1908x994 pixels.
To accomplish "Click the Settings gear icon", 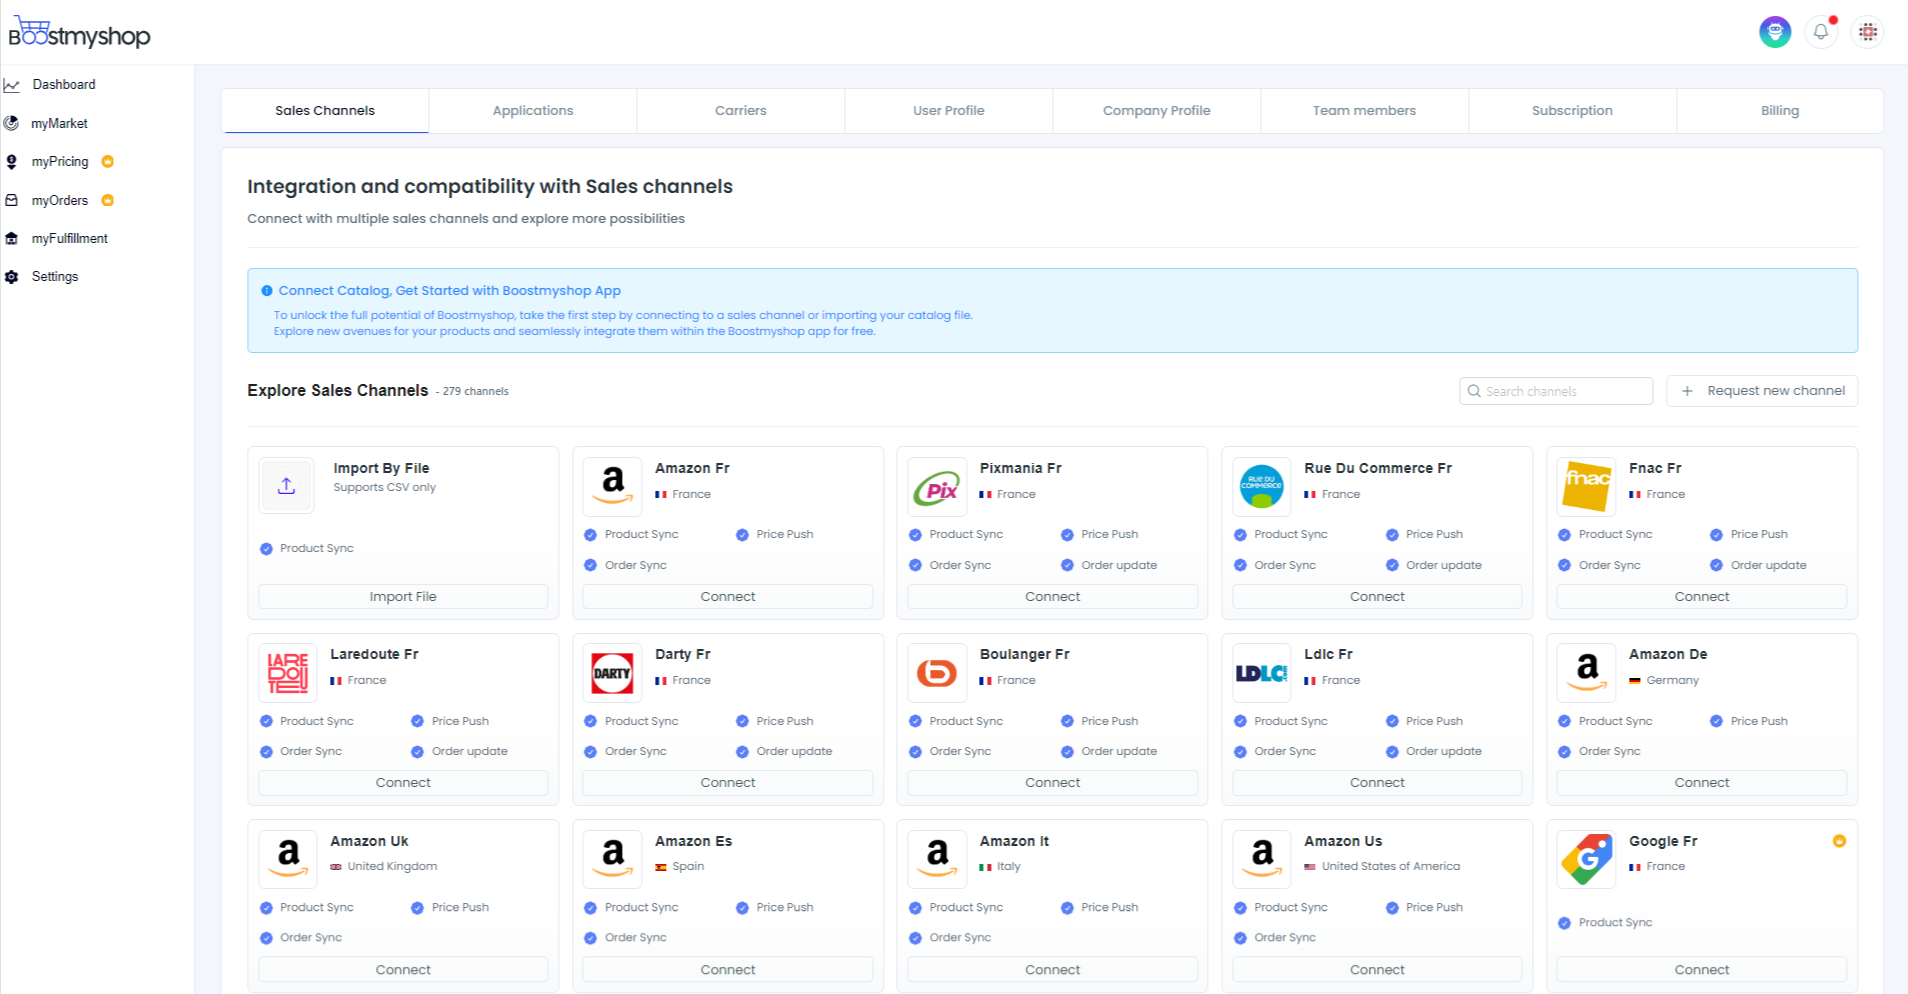I will (x=12, y=277).
